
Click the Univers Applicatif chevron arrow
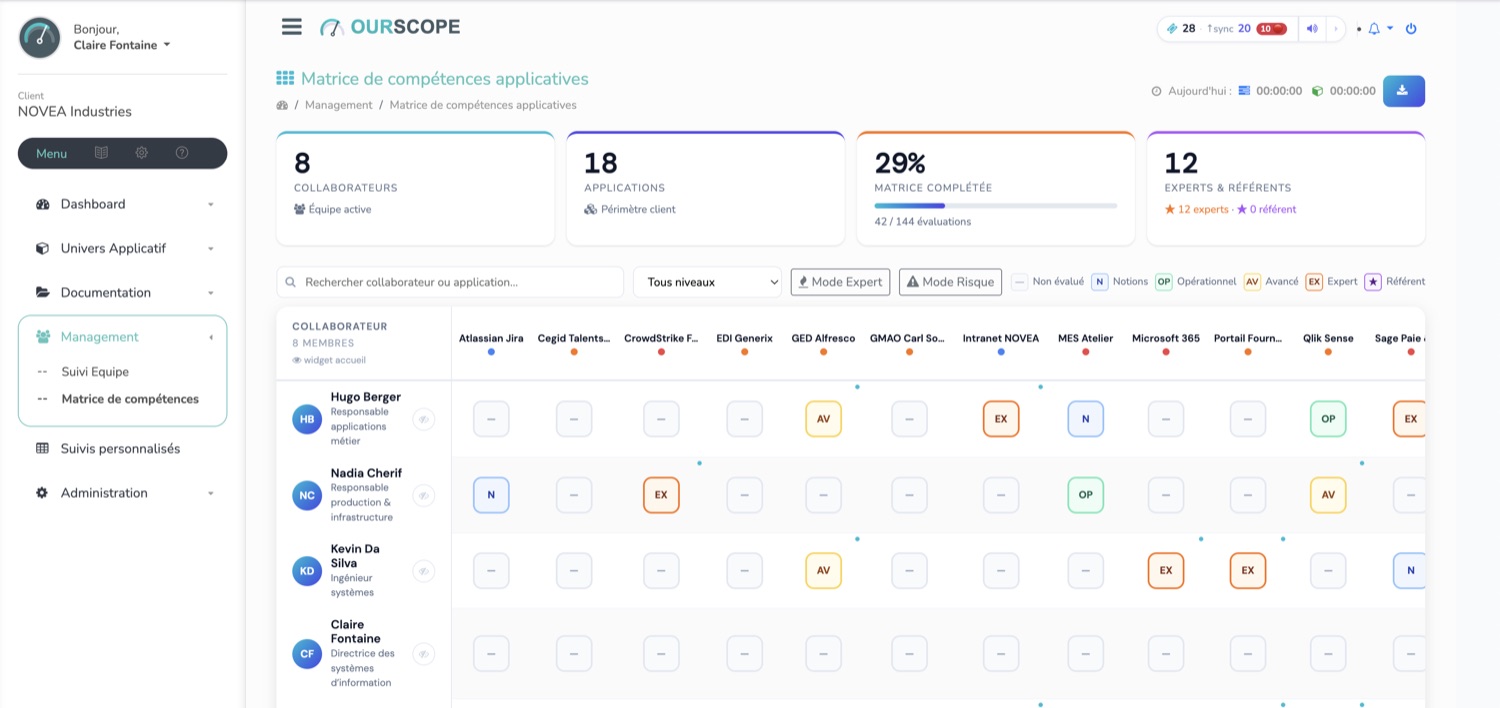pyautogui.click(x=210, y=248)
